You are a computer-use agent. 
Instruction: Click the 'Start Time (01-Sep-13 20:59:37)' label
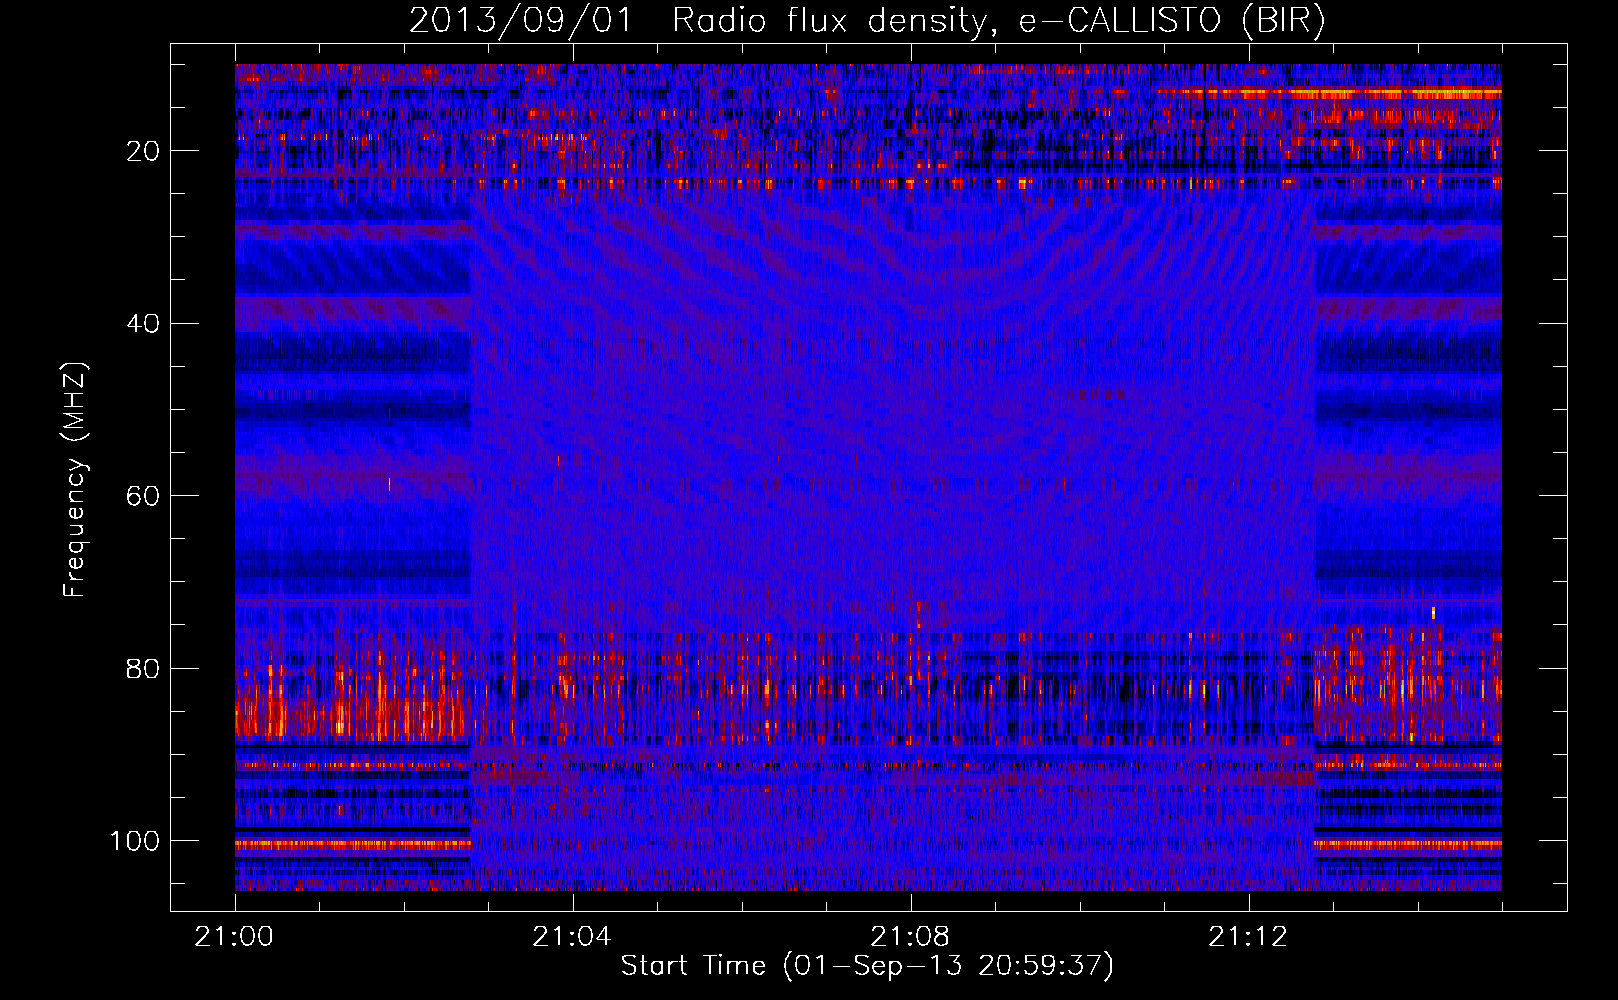[867, 966]
